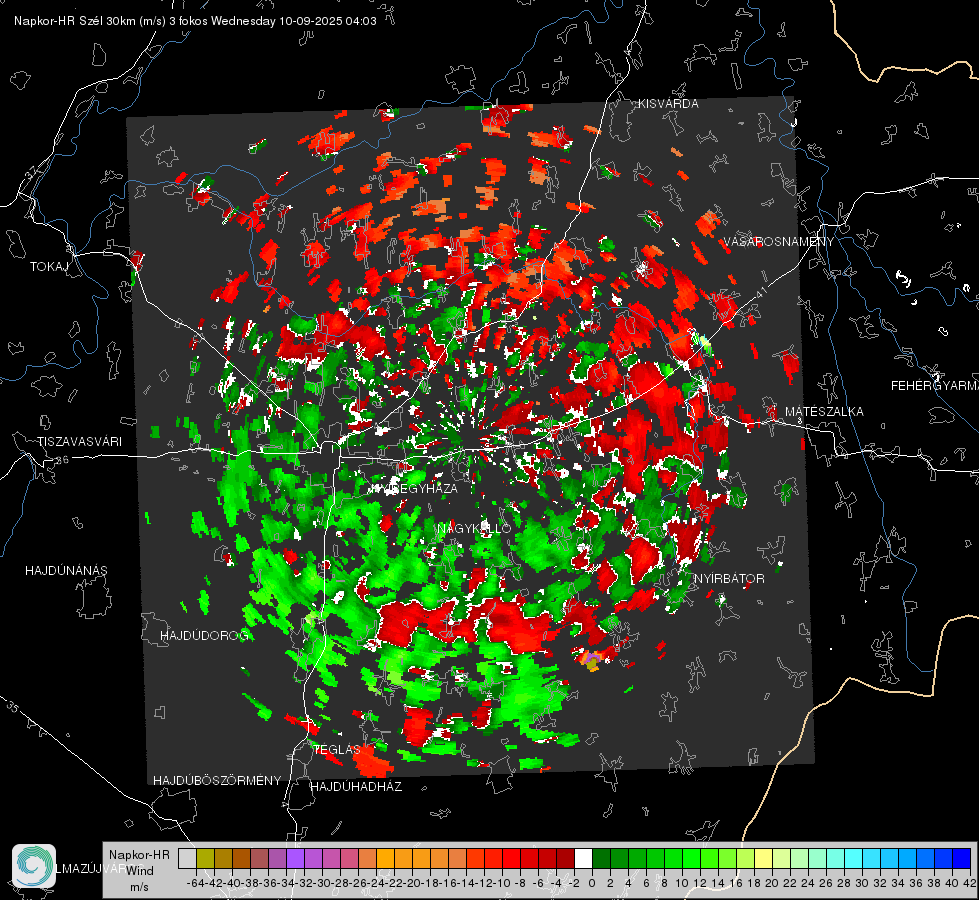Click the legend value label 42
The height and width of the screenshot is (900, 979).
pos(970,883)
